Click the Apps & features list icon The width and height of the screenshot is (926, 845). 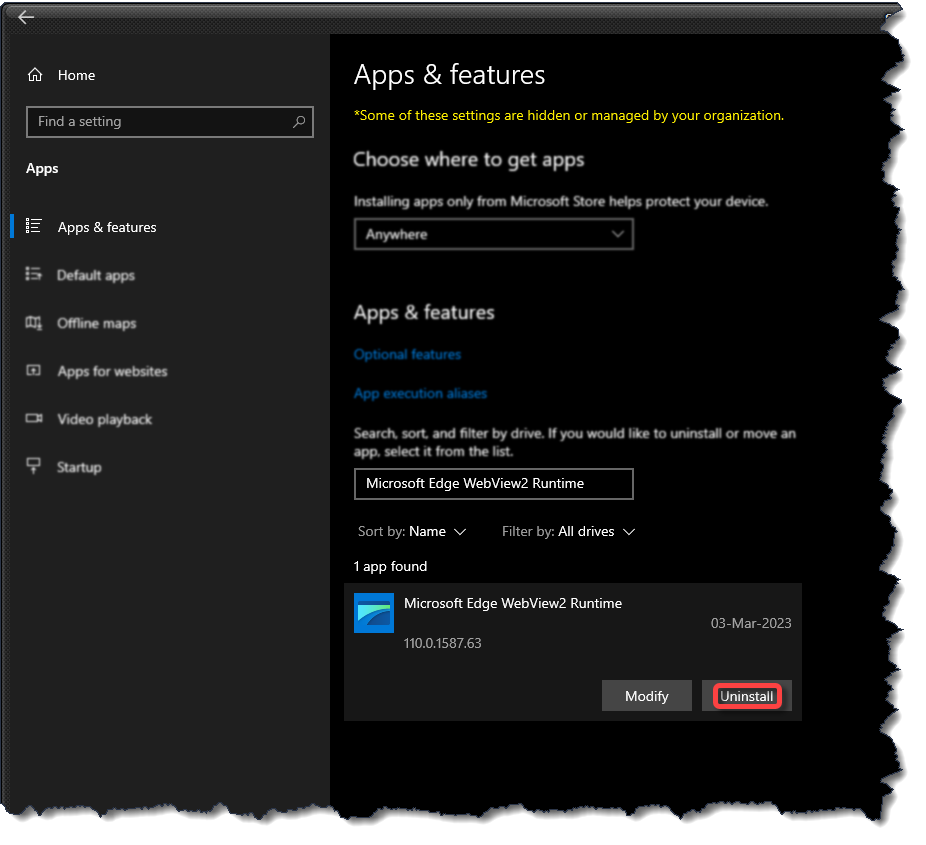pyautogui.click(x=34, y=226)
